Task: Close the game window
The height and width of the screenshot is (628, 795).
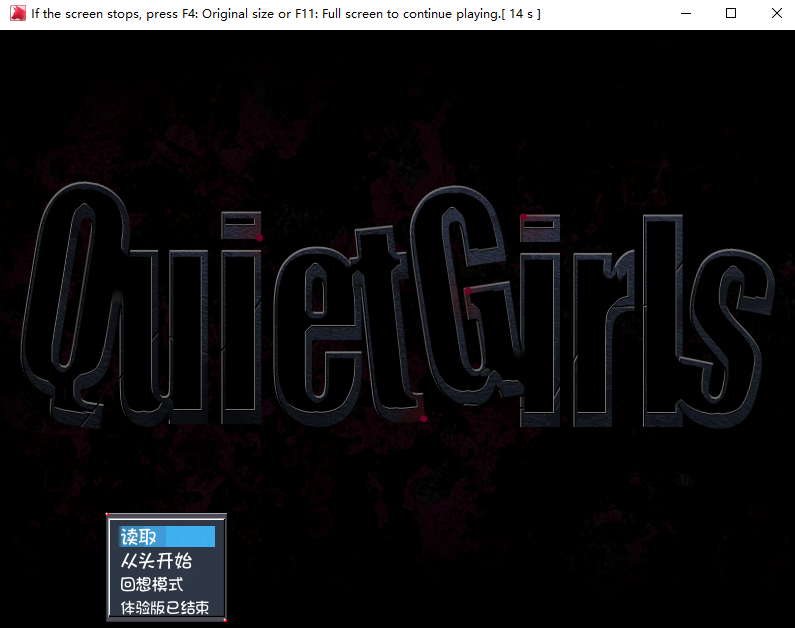Action: pos(776,14)
